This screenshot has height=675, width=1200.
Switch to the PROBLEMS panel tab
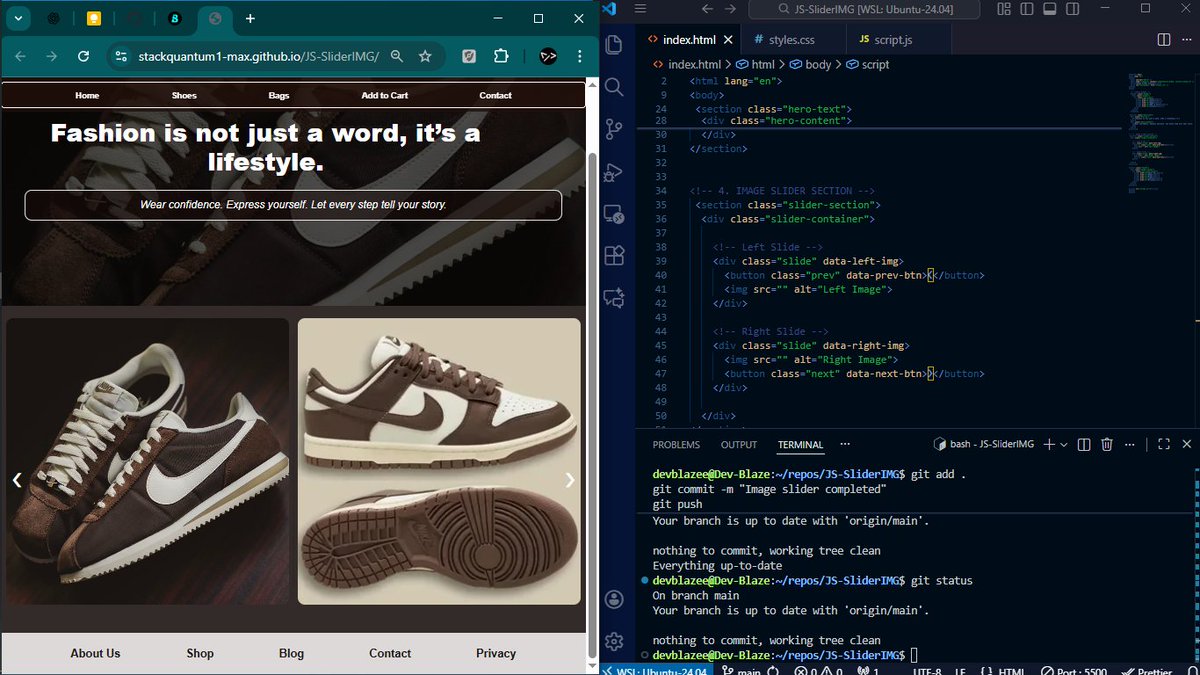pos(676,445)
